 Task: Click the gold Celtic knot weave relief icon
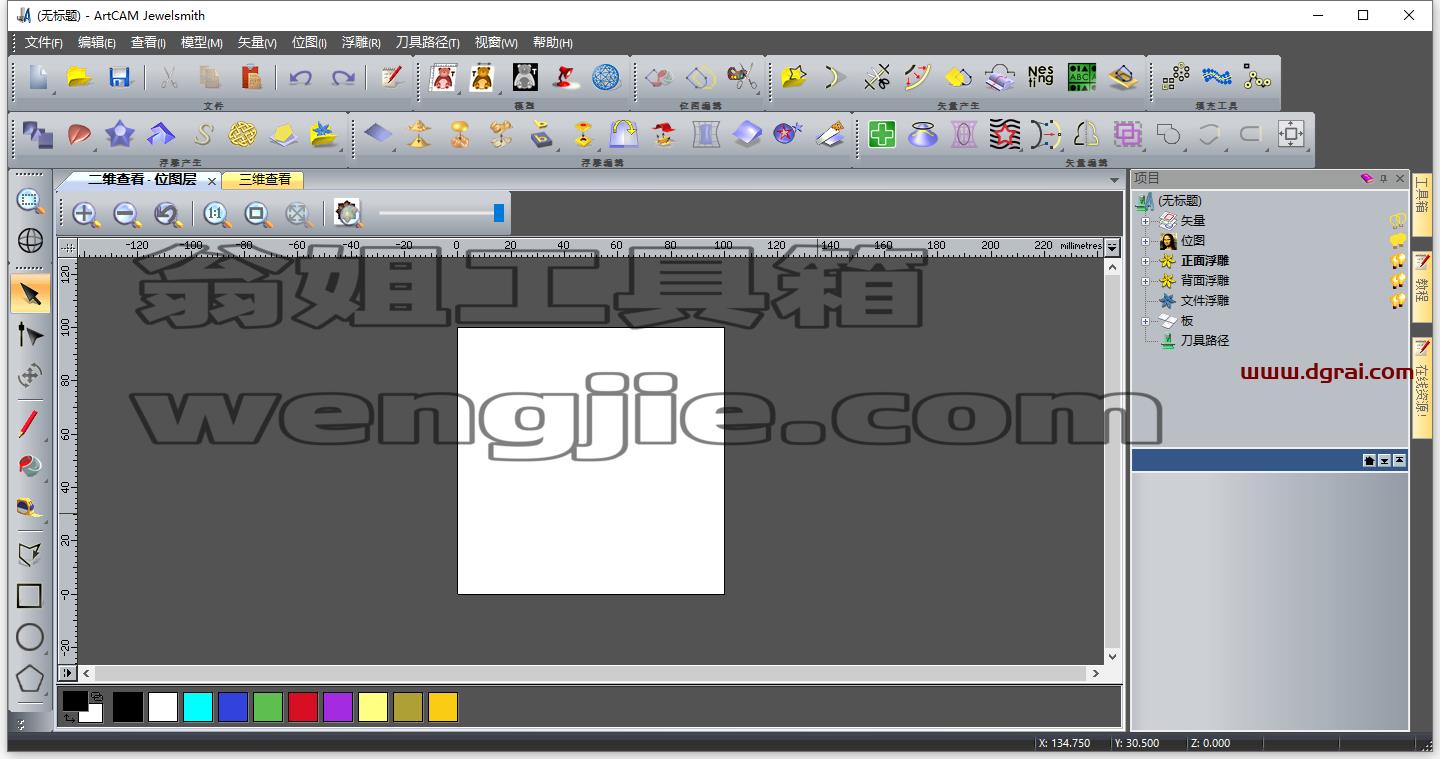pos(243,133)
